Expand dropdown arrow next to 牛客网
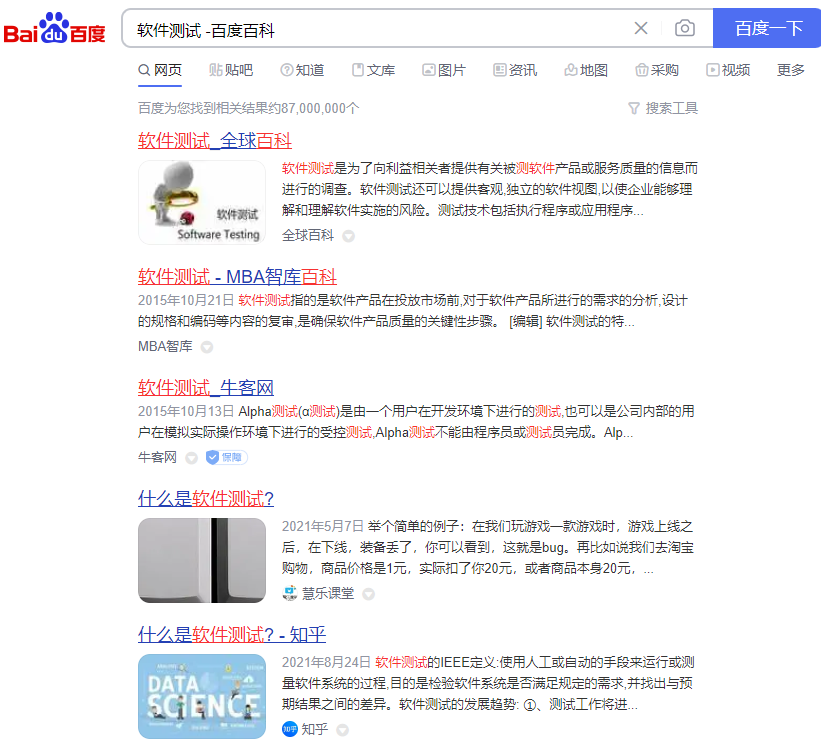 192,459
